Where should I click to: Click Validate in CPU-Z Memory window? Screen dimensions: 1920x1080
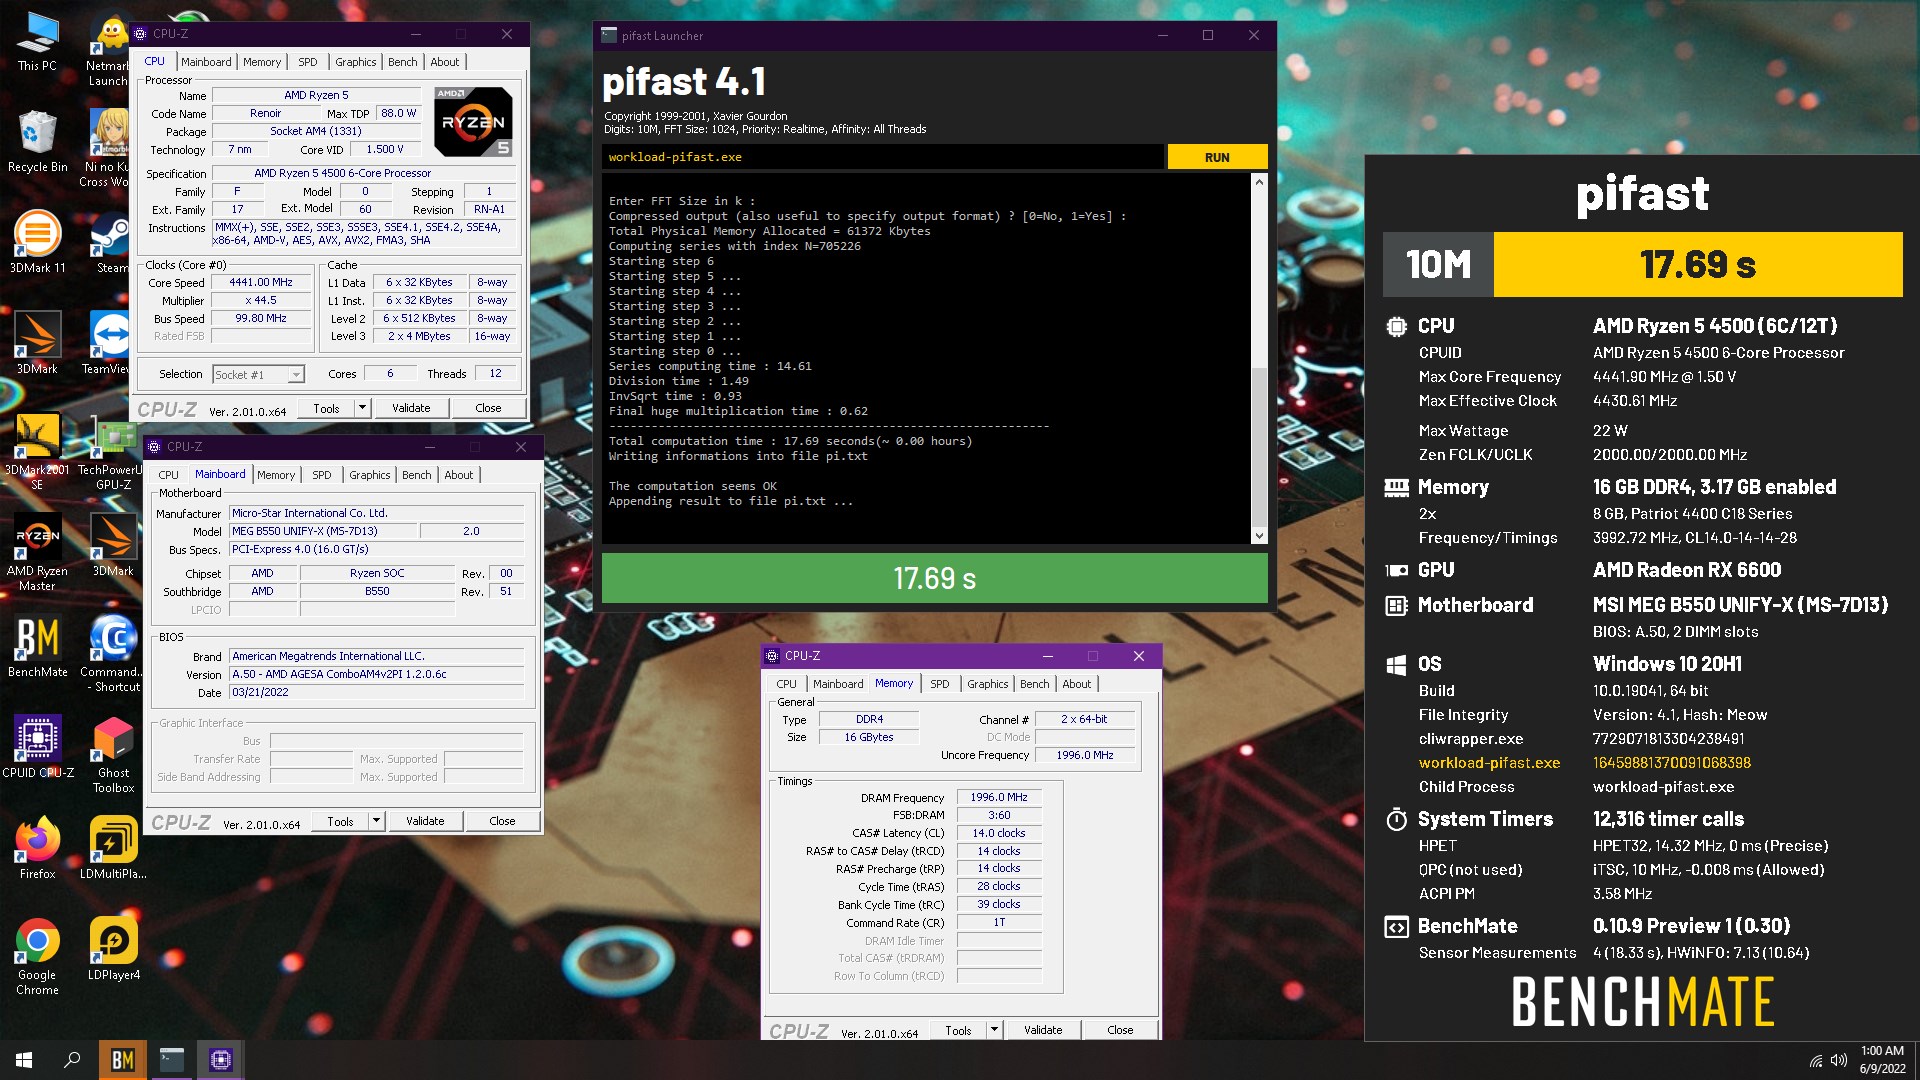[x=1043, y=1030]
